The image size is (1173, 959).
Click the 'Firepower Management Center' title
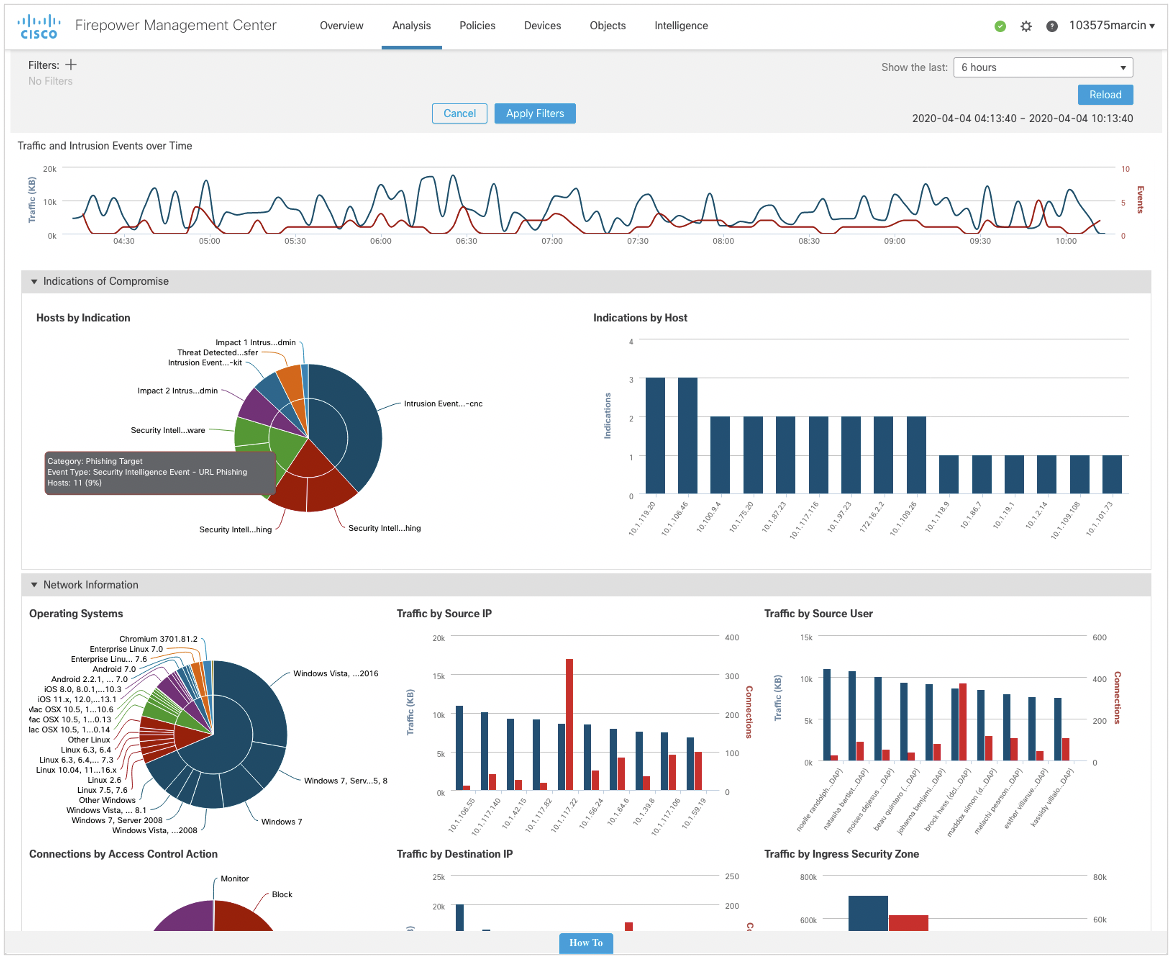tap(176, 25)
